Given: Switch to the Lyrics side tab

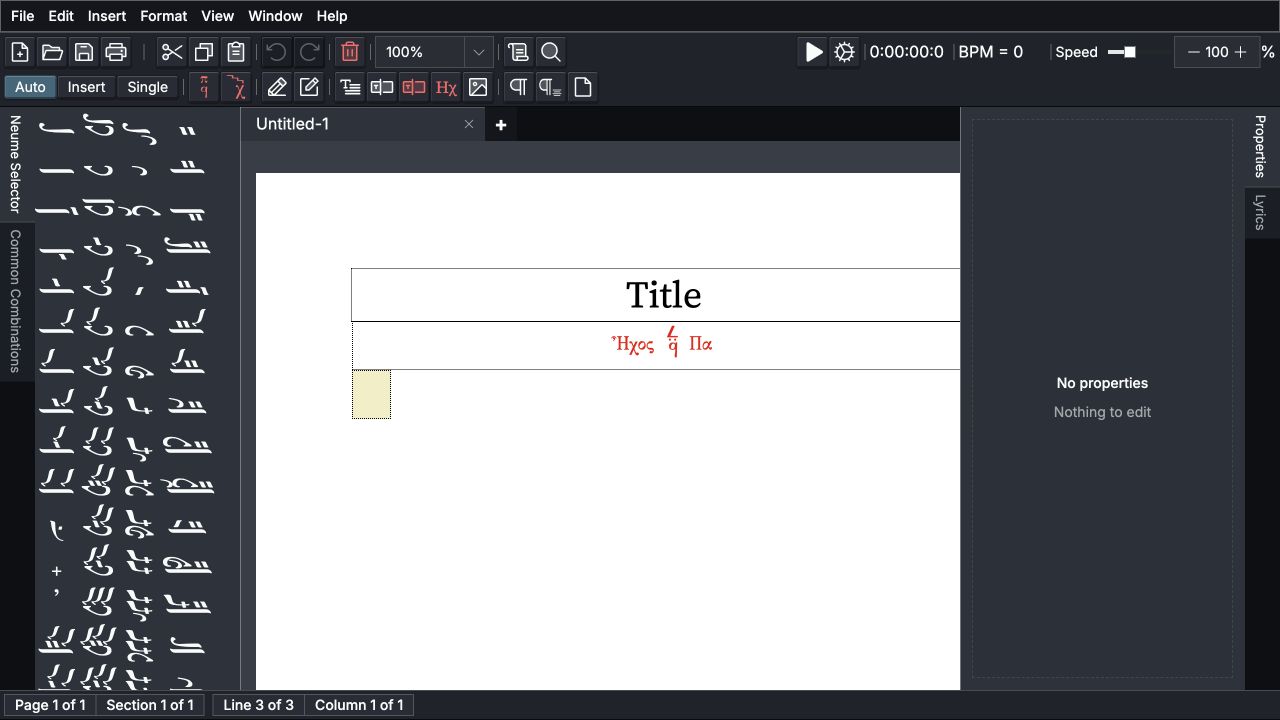Looking at the screenshot, I should [1260, 213].
